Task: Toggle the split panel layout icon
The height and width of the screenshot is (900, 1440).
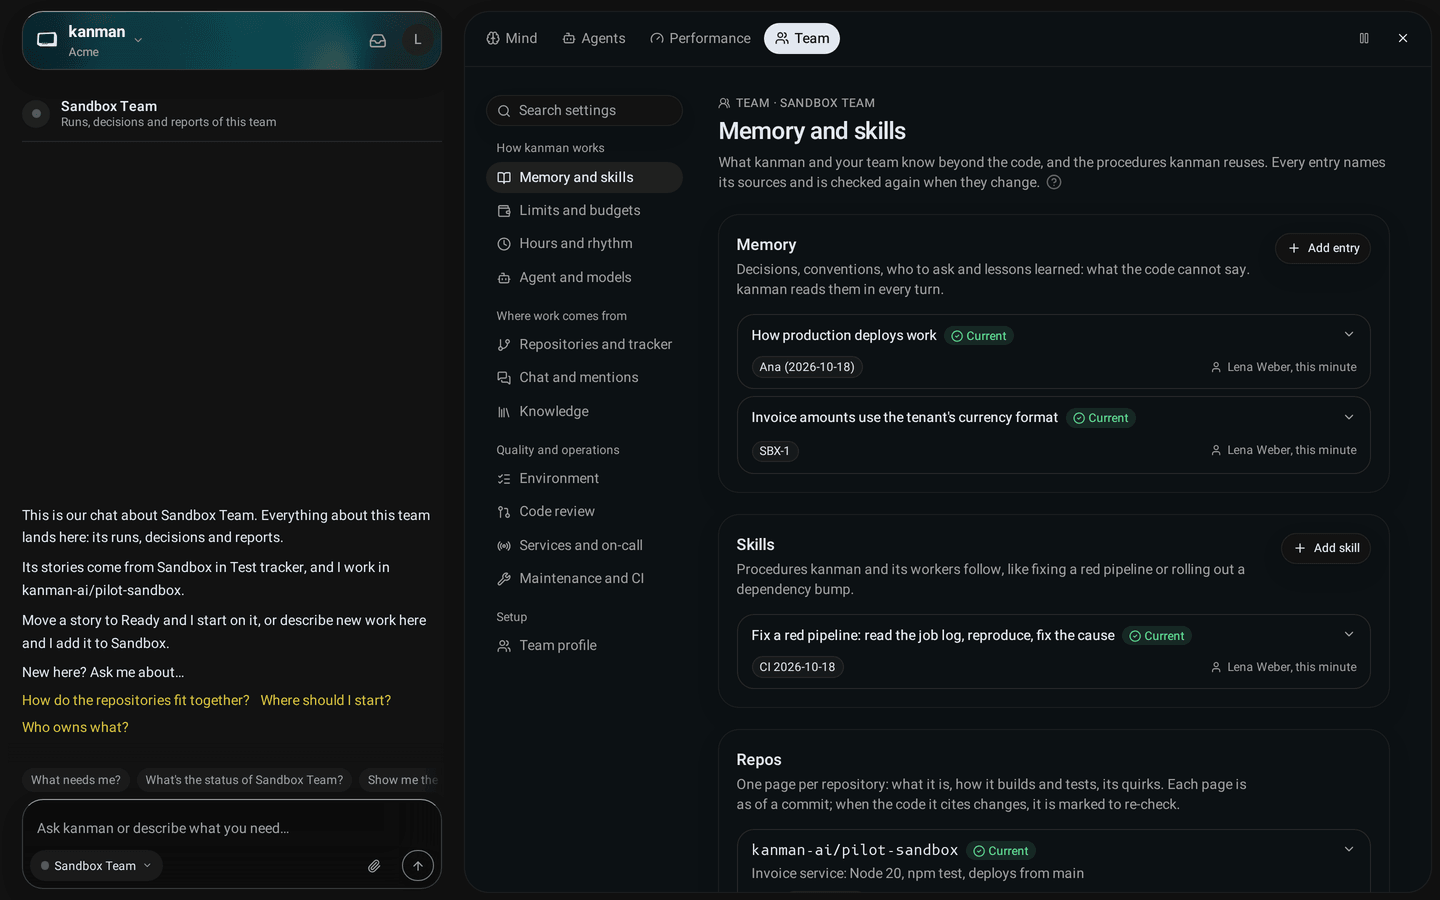Action: click(x=1364, y=38)
